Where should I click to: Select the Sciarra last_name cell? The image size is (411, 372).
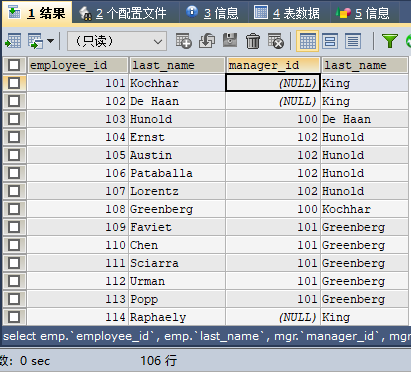coord(177,263)
